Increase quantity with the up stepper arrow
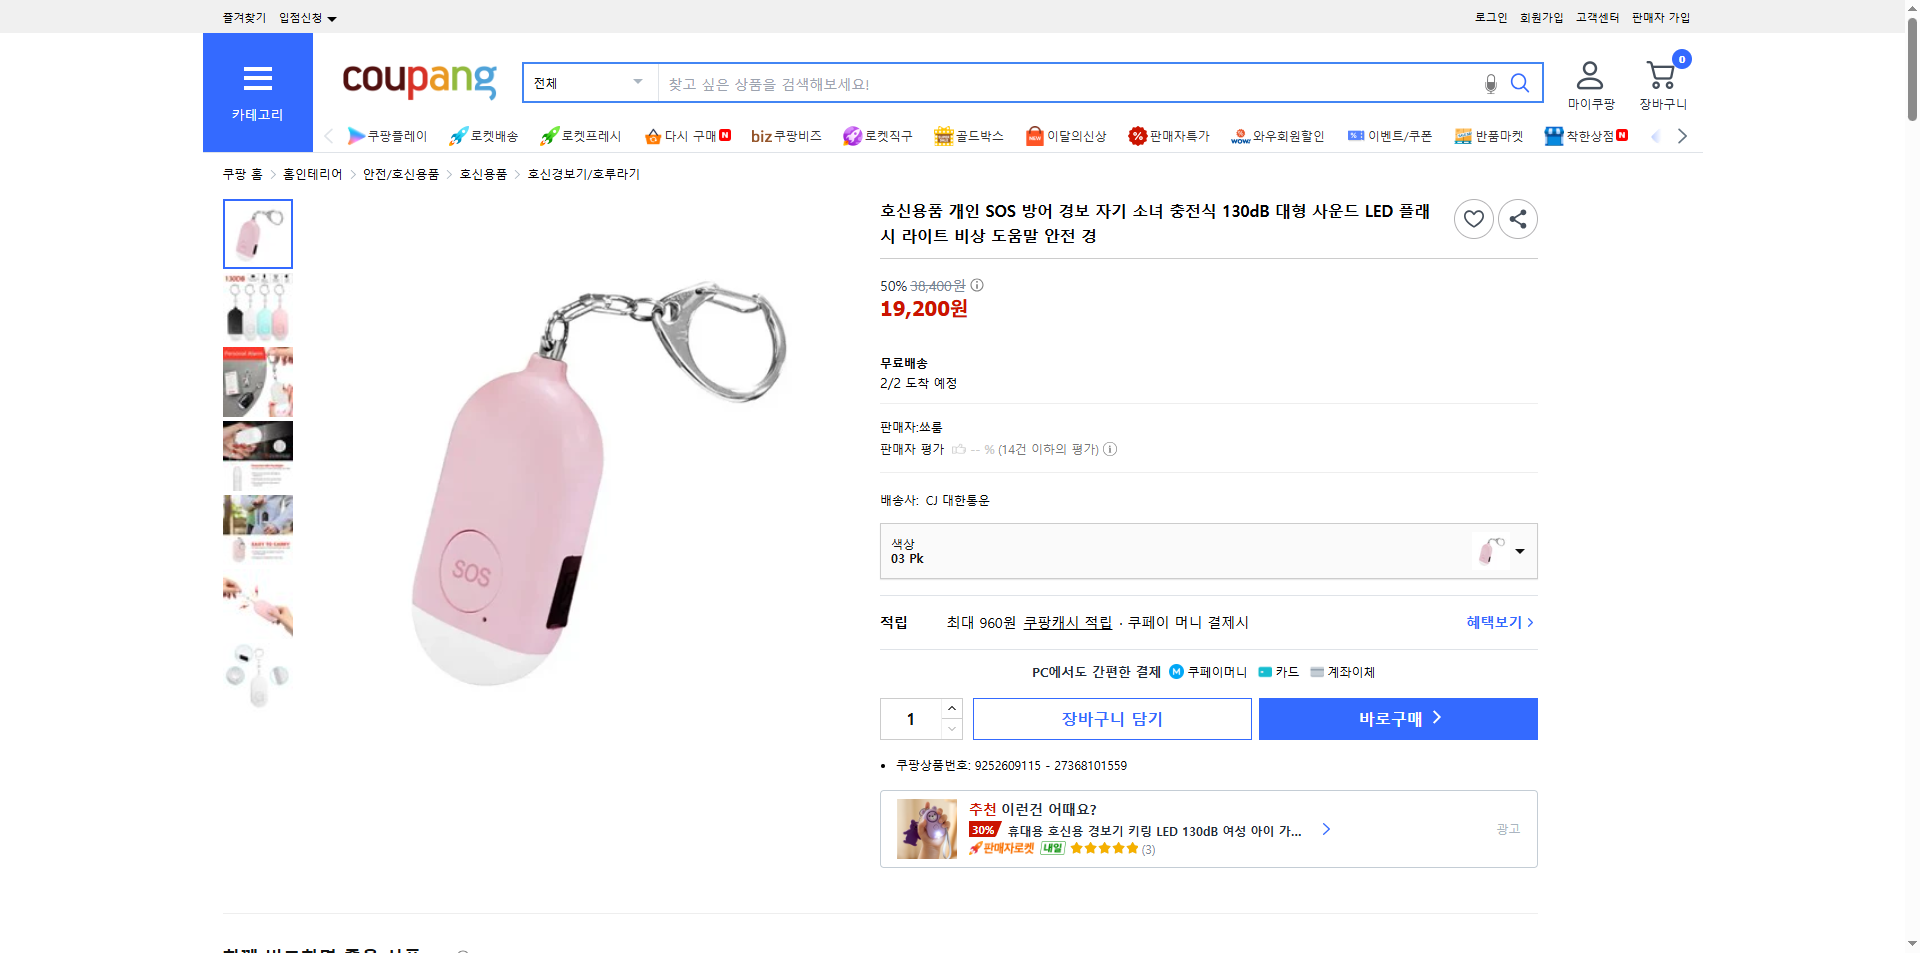1920x953 pixels. [x=950, y=709]
